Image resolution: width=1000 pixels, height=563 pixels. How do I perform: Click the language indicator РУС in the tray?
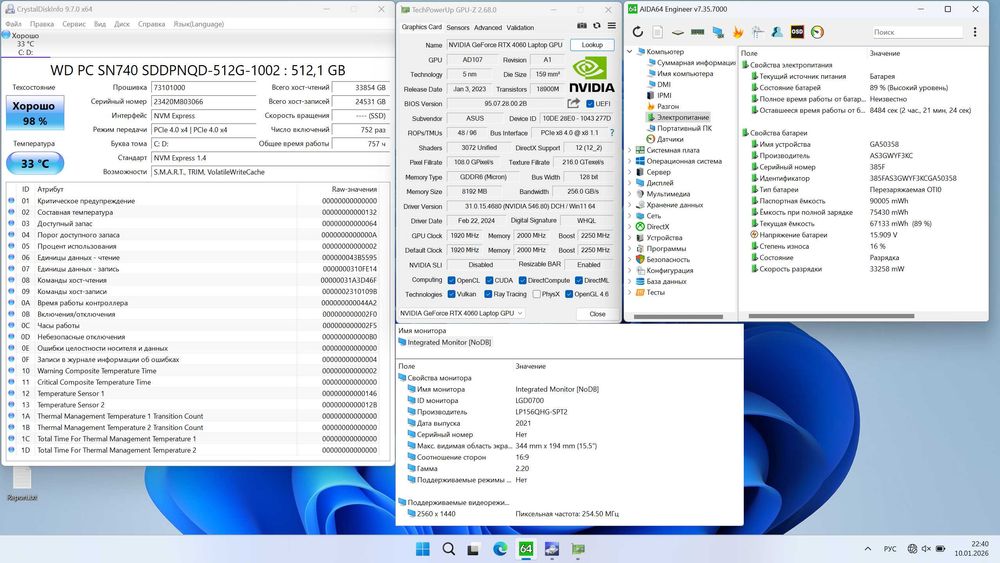pos(890,549)
